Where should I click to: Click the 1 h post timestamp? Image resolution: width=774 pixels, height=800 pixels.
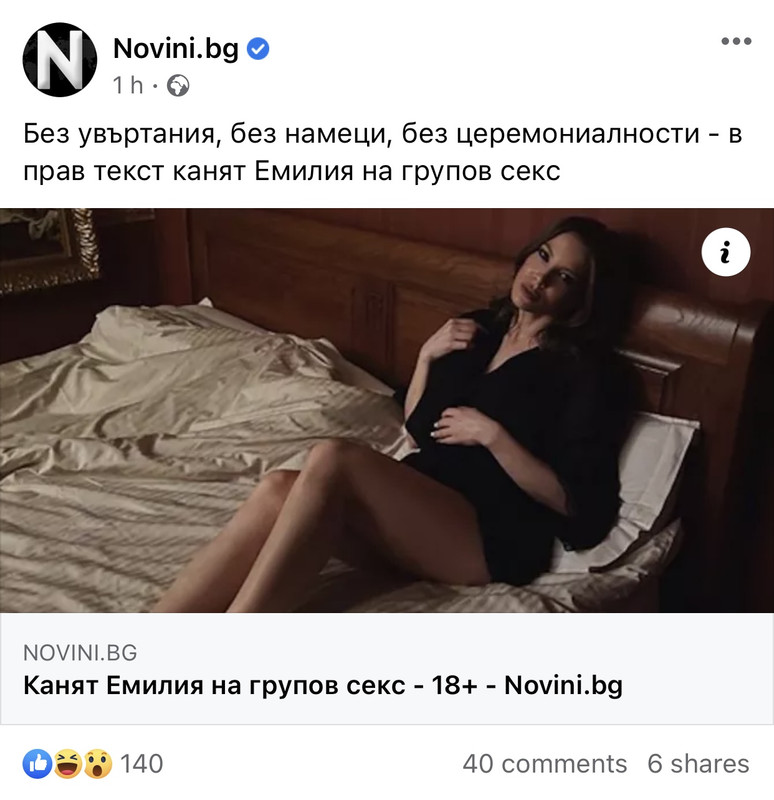click(x=128, y=85)
